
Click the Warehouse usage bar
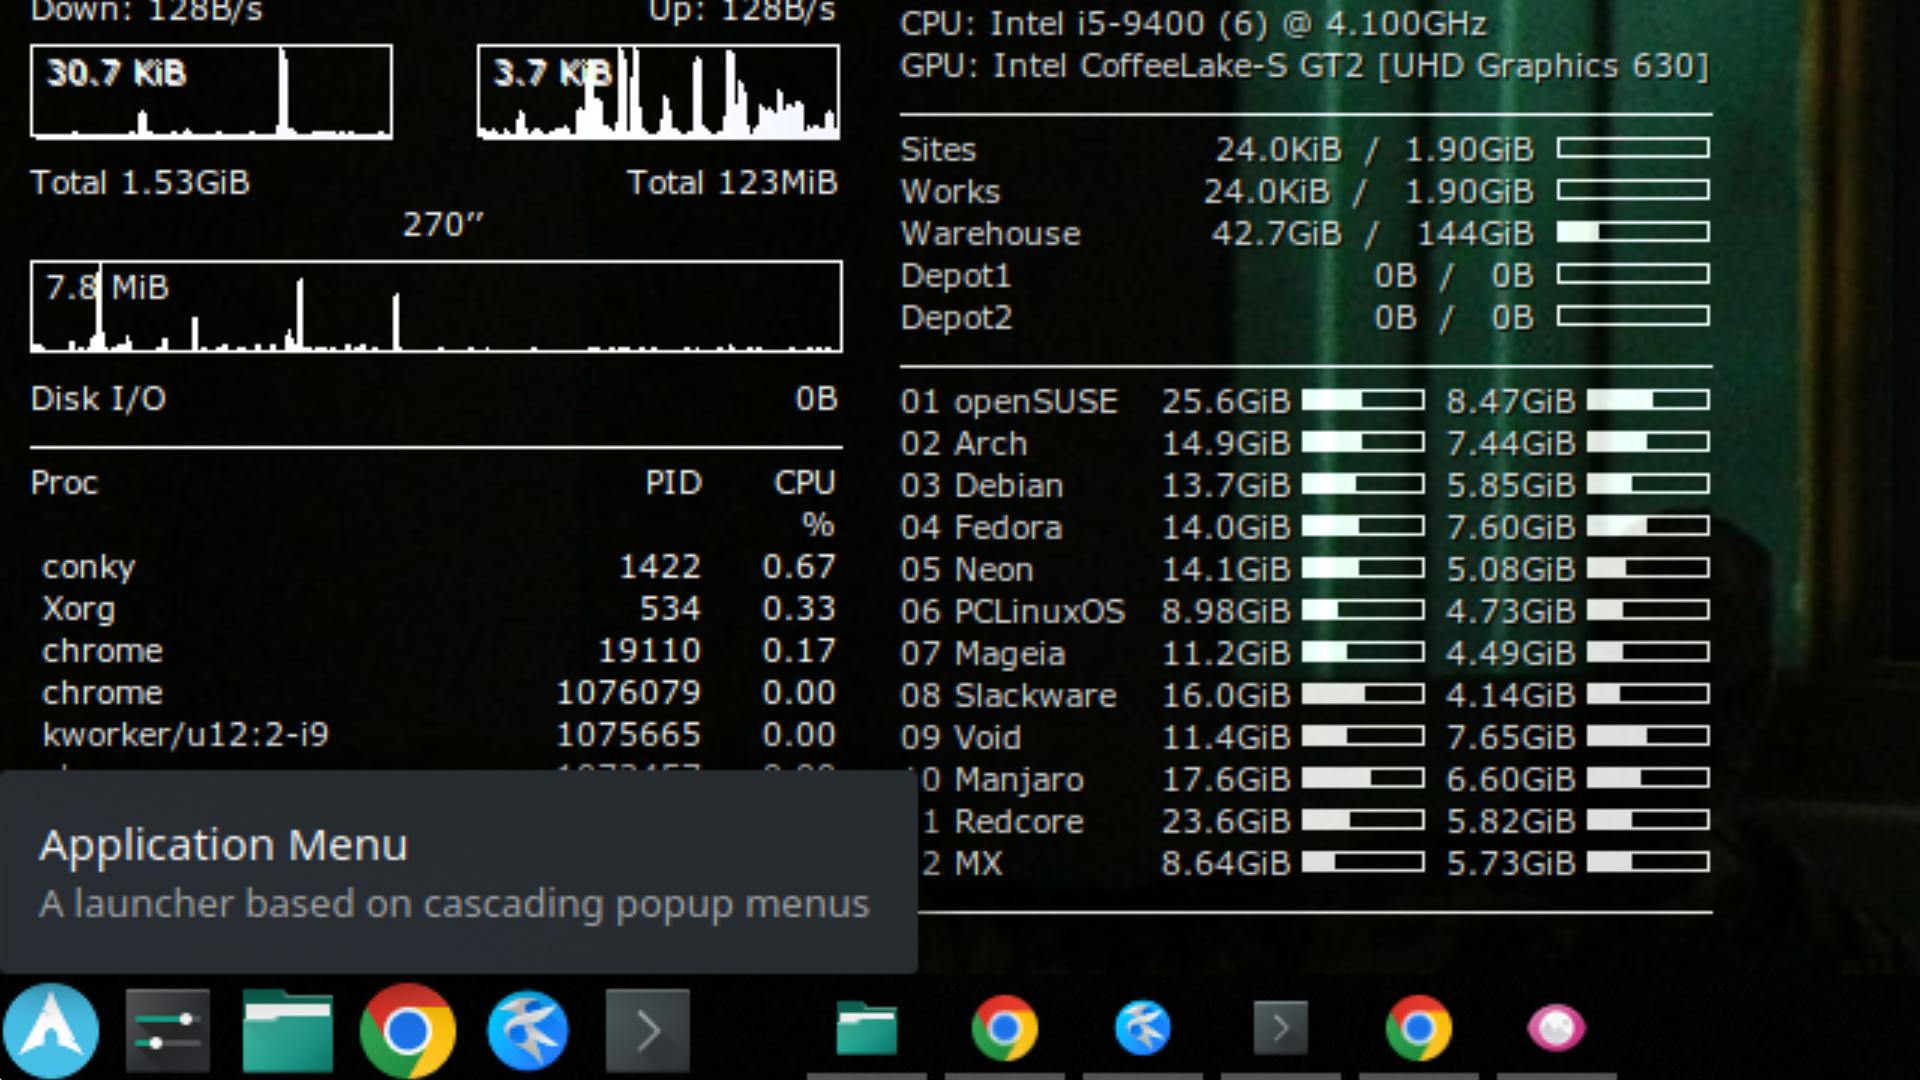coord(1633,233)
